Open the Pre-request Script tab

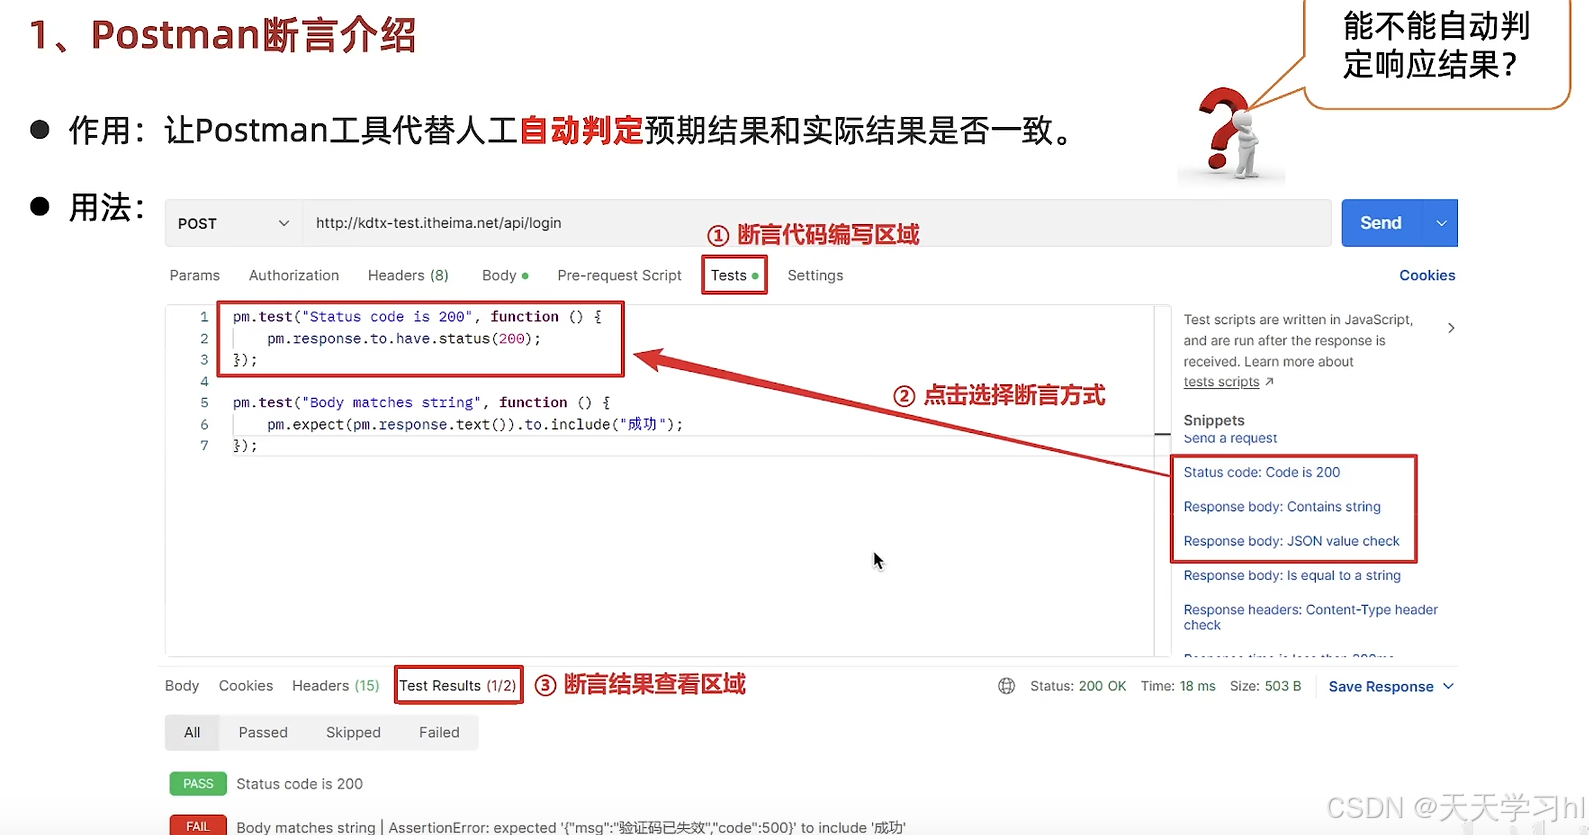619,275
